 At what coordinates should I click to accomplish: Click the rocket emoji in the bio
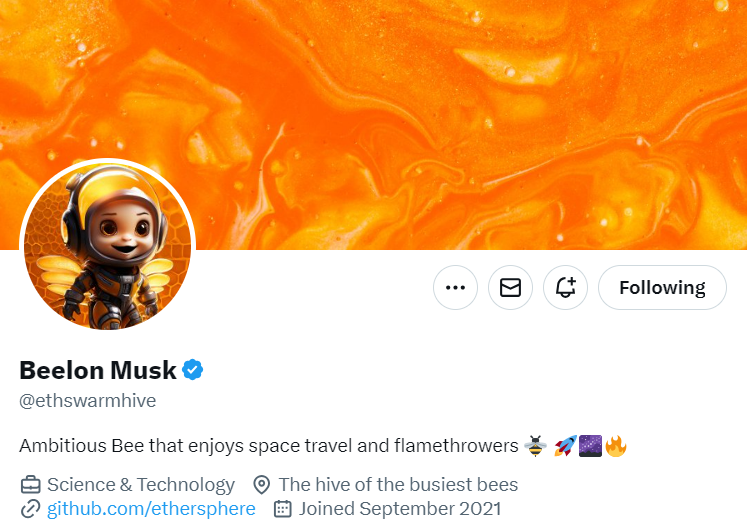pos(564,445)
